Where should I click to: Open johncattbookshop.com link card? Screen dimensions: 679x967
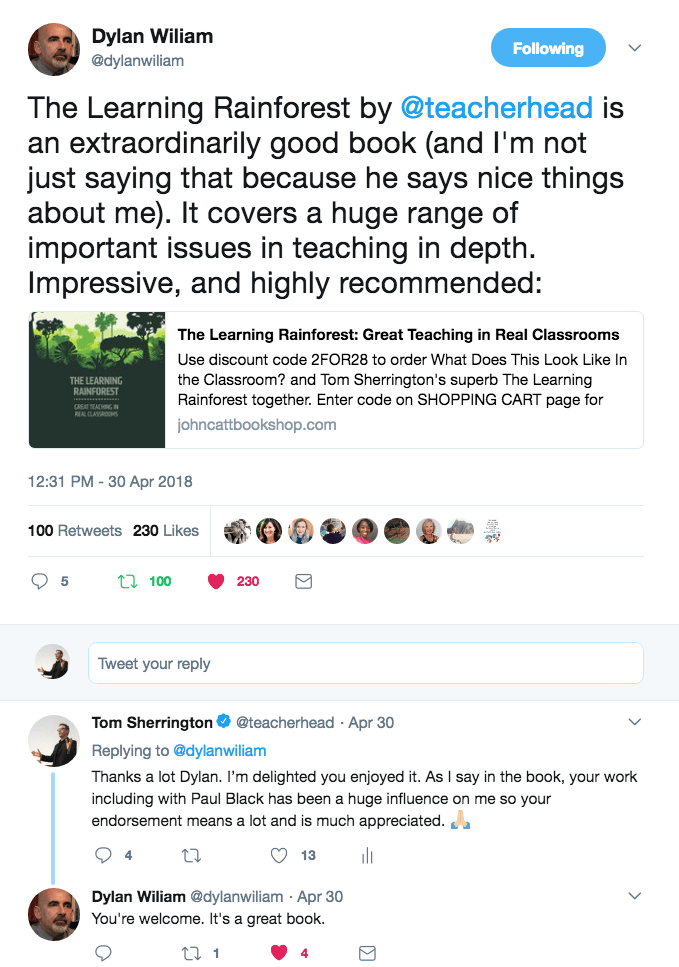(336, 380)
